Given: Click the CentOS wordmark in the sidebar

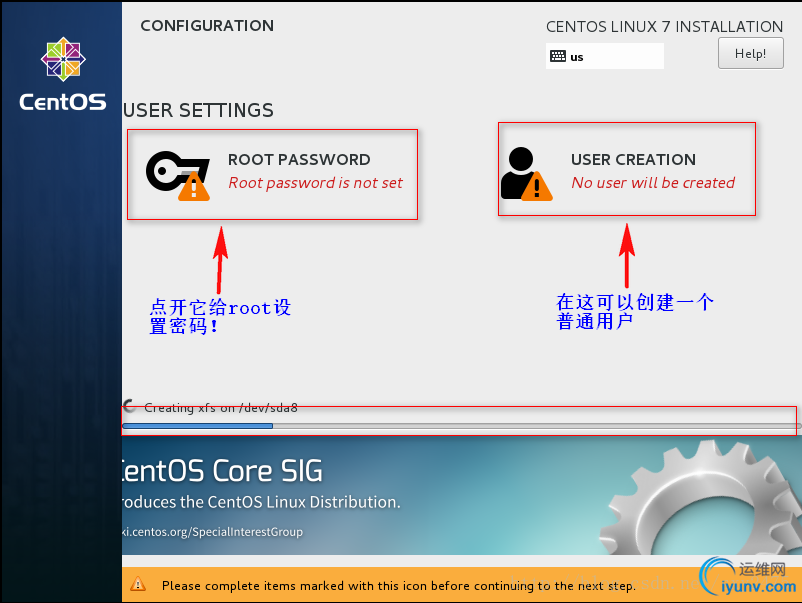Looking at the screenshot, I should pyautogui.click(x=63, y=102).
